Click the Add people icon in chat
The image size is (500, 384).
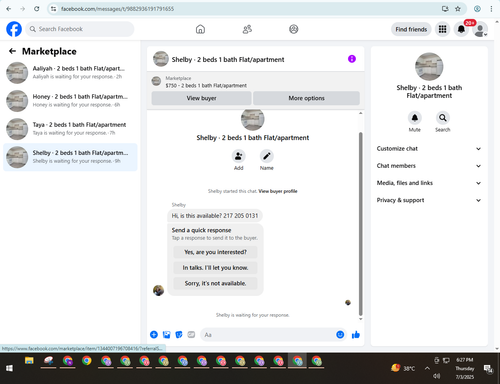tap(239, 156)
